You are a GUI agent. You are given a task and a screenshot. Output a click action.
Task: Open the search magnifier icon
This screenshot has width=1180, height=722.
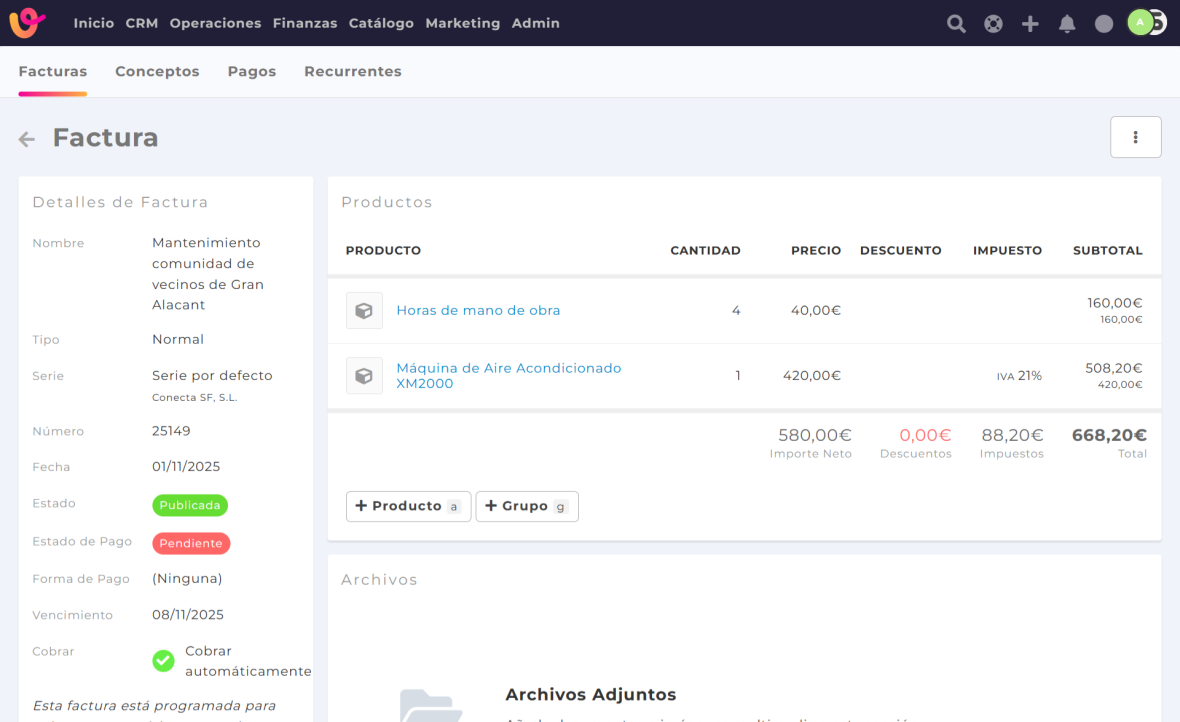[x=956, y=24]
